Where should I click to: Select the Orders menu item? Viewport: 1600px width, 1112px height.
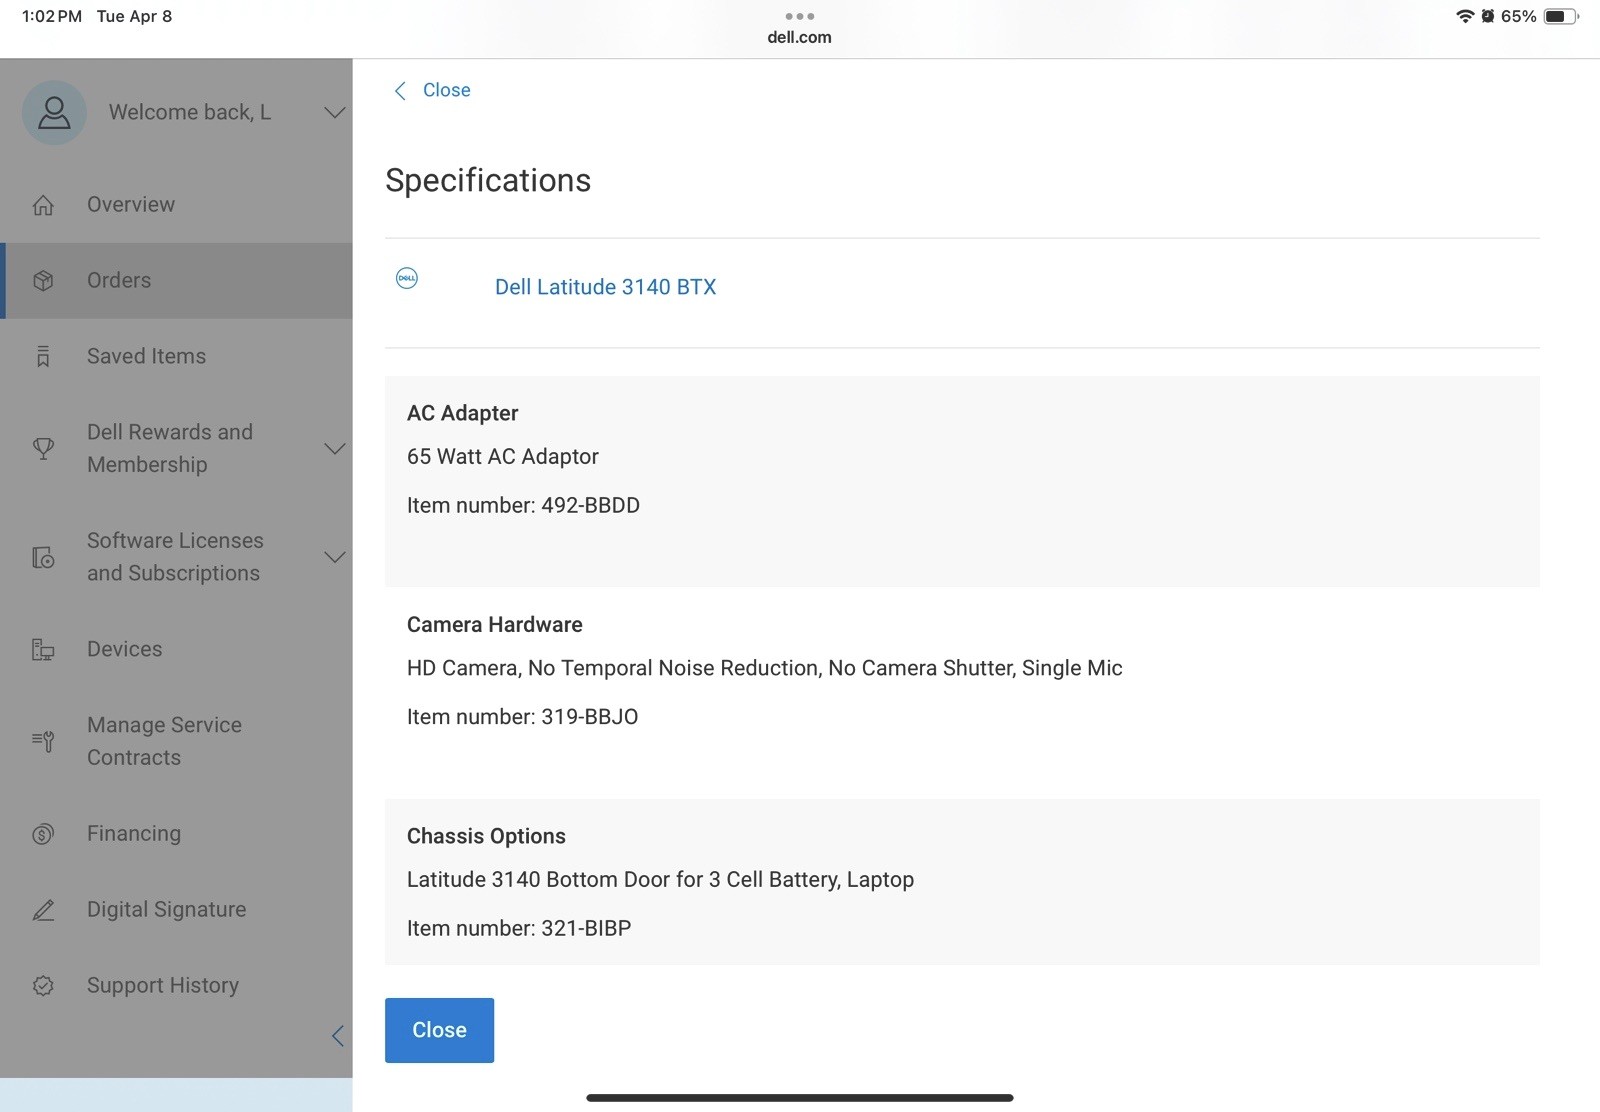[176, 281]
